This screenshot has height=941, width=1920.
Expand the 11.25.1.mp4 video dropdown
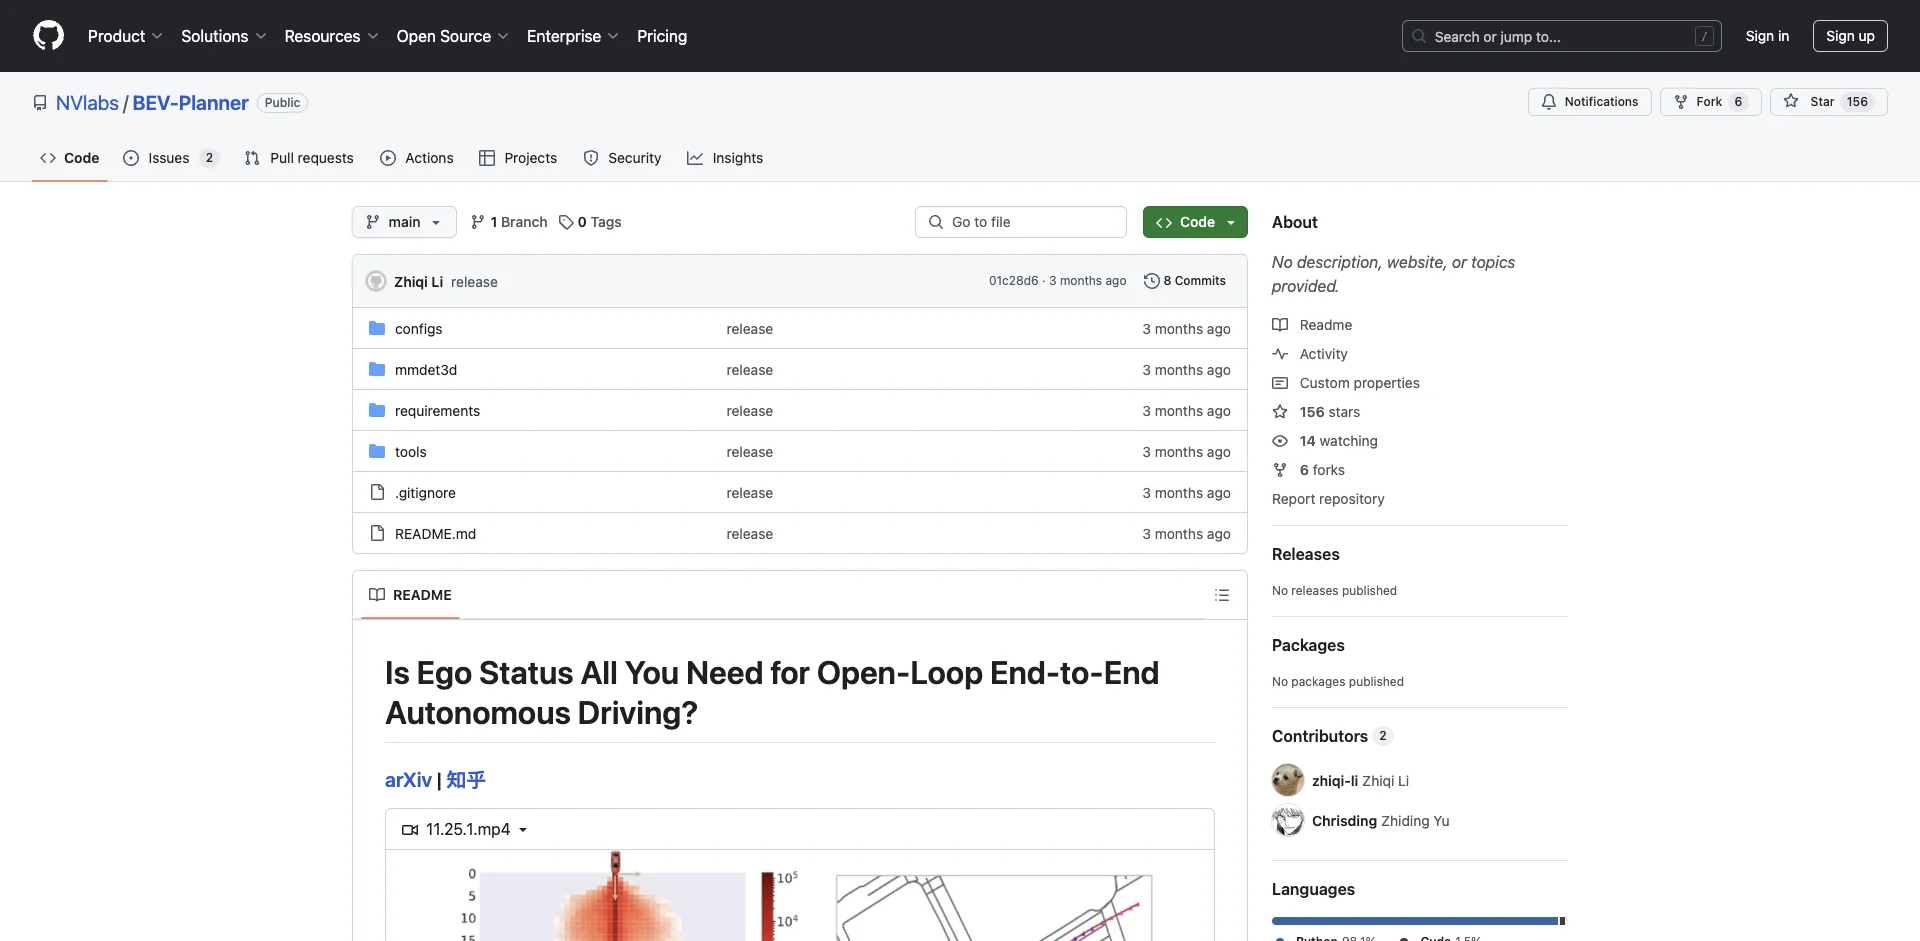[x=465, y=829]
